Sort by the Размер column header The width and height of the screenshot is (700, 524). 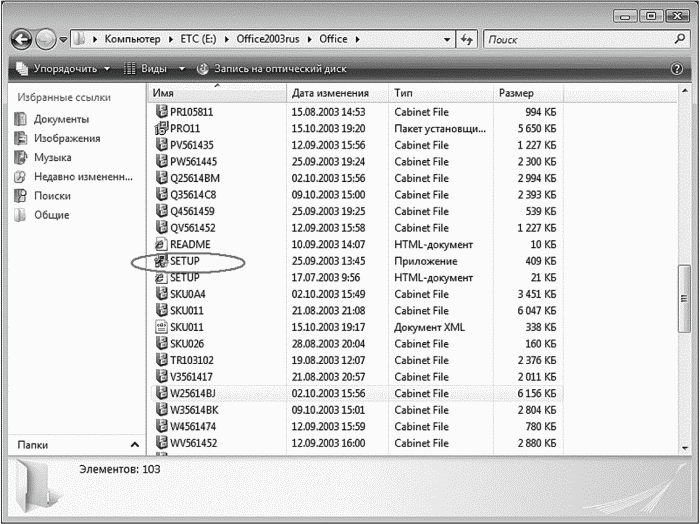point(529,93)
